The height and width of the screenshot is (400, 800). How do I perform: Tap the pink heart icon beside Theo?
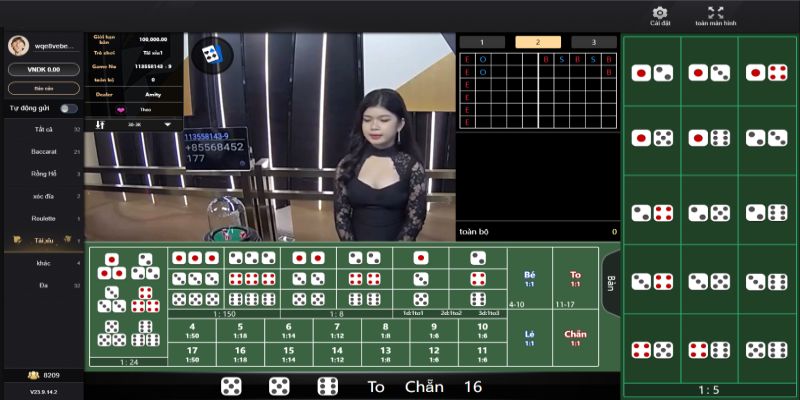click(121, 109)
